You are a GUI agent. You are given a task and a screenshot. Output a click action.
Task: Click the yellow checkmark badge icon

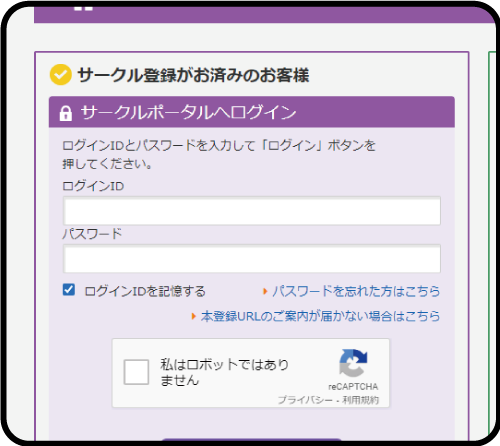pos(61,75)
